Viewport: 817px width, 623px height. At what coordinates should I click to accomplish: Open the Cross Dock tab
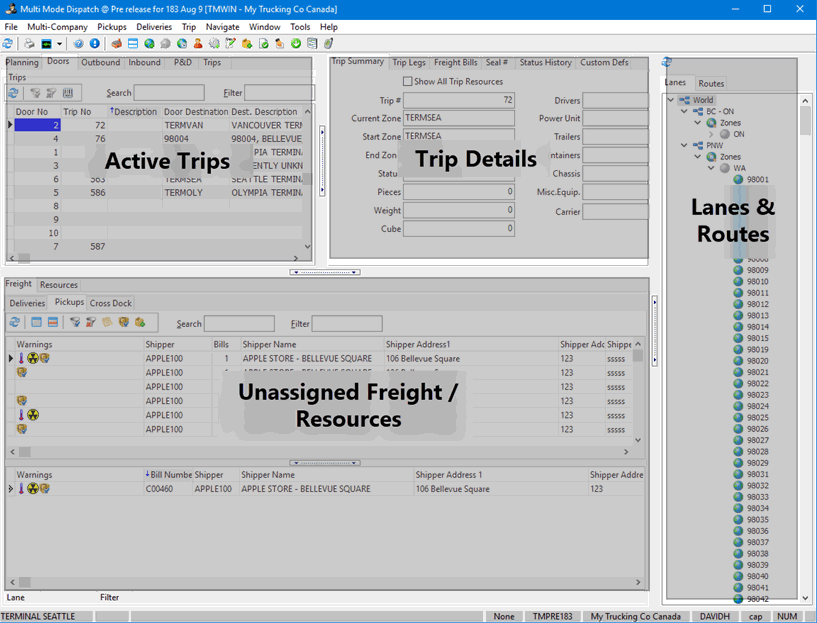point(110,303)
